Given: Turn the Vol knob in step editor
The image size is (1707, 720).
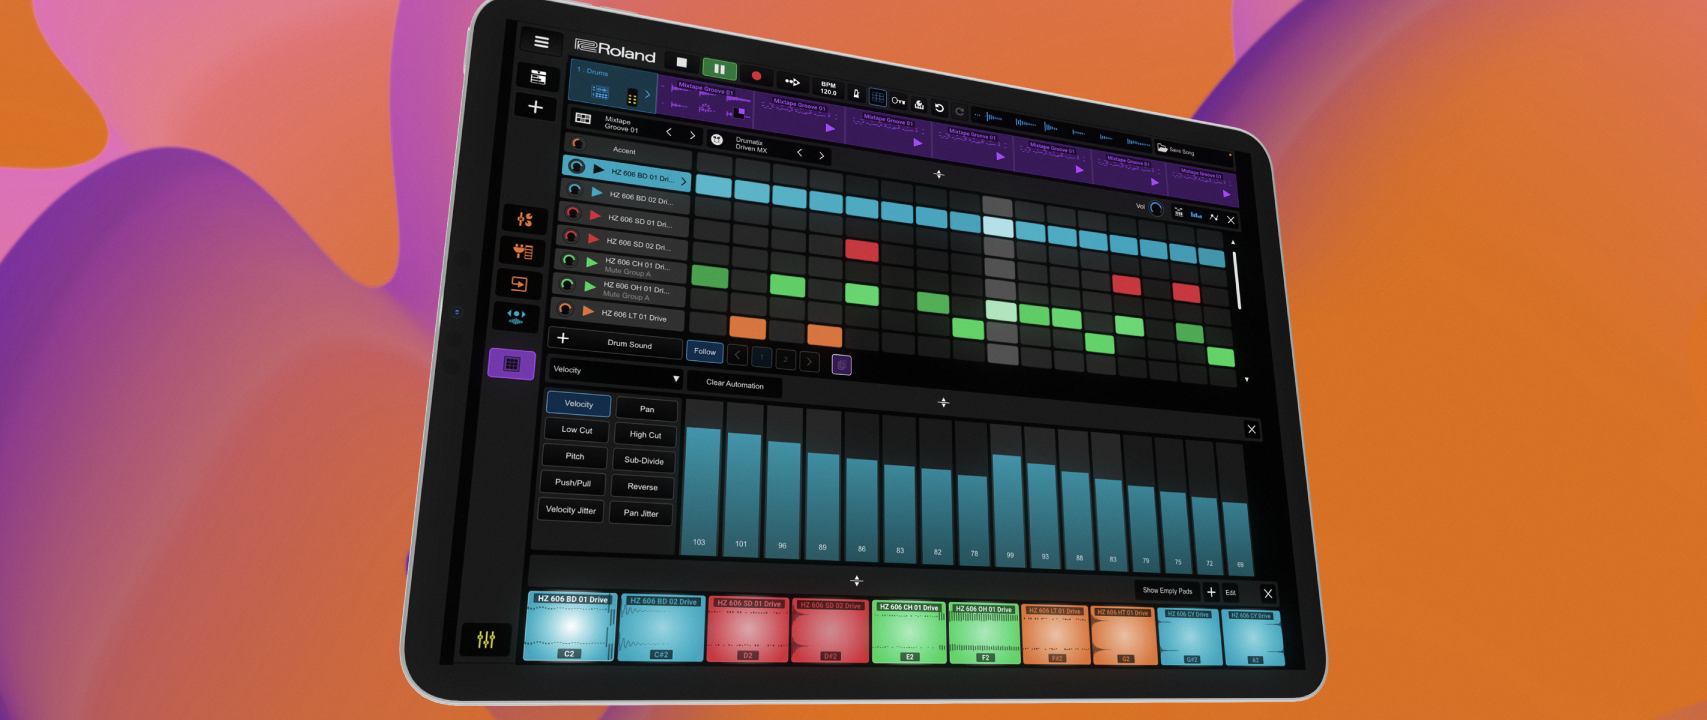Looking at the screenshot, I should pyautogui.click(x=1156, y=208).
